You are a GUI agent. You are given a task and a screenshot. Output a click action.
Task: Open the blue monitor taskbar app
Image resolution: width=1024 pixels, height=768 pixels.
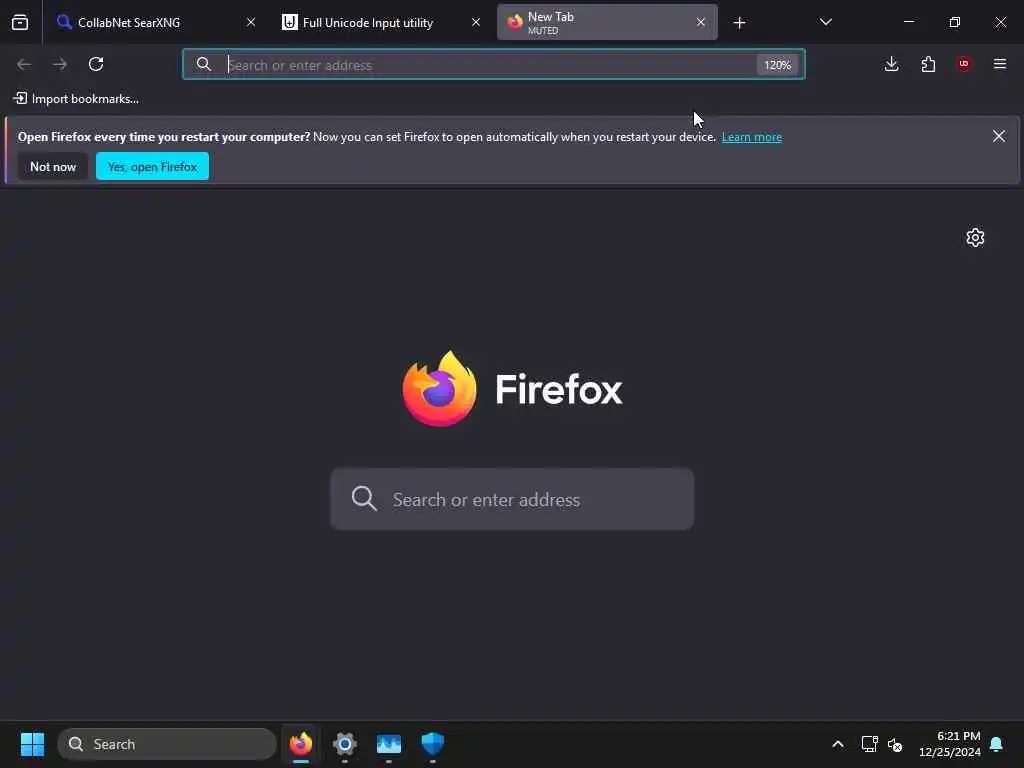[x=389, y=744]
